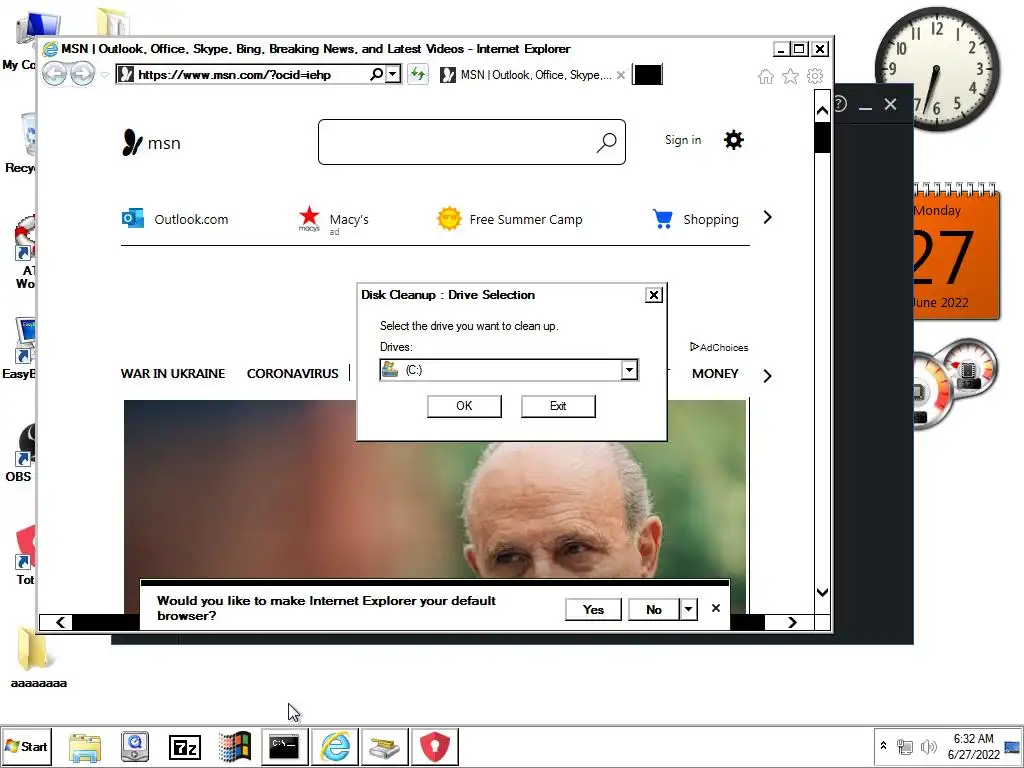
Task: Click the network tray icon
Action: 904,746
